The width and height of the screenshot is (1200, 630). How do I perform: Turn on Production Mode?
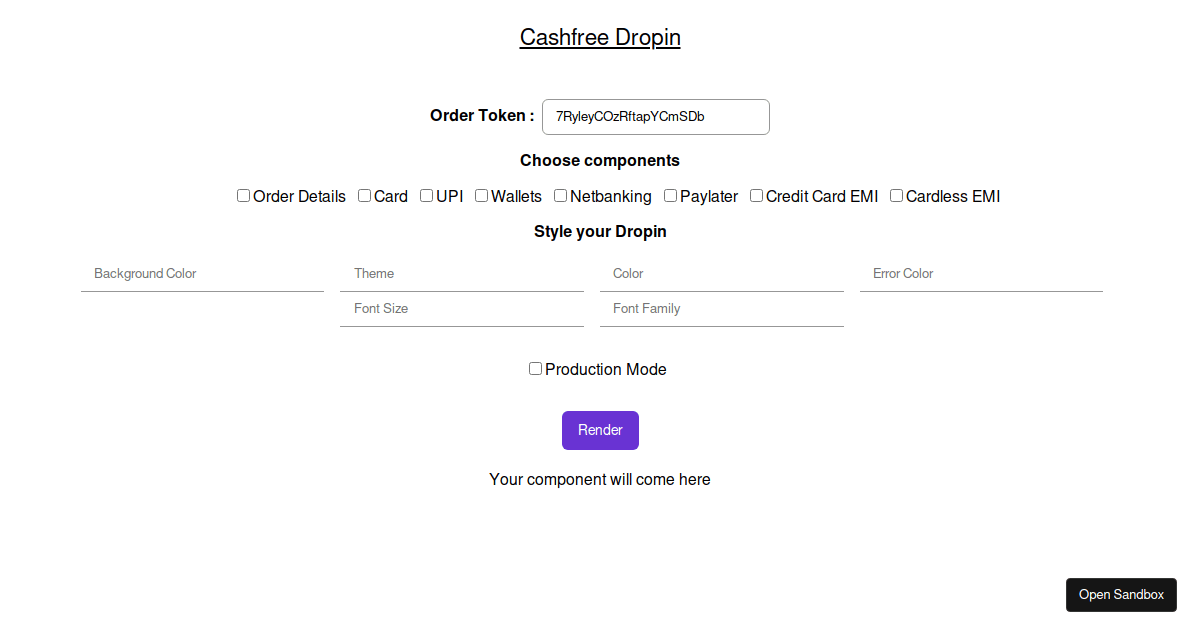[x=535, y=368]
